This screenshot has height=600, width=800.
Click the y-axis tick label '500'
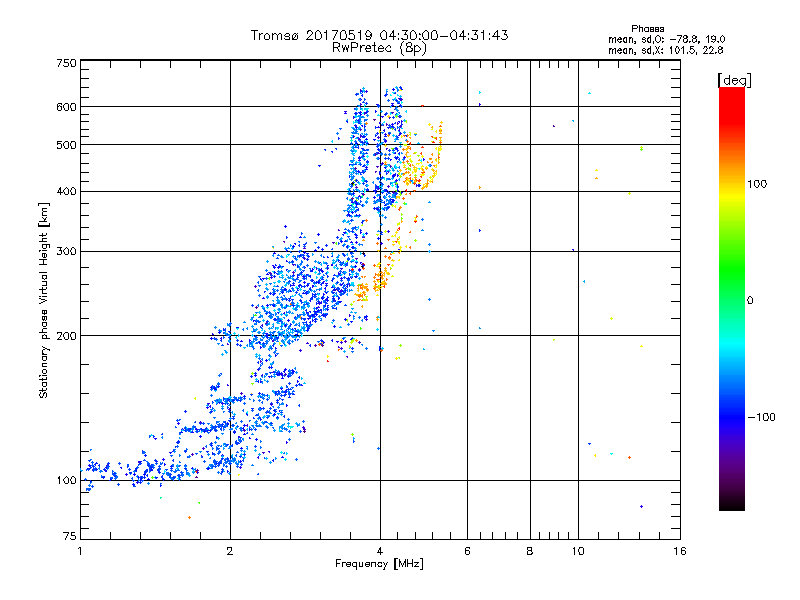point(66,145)
